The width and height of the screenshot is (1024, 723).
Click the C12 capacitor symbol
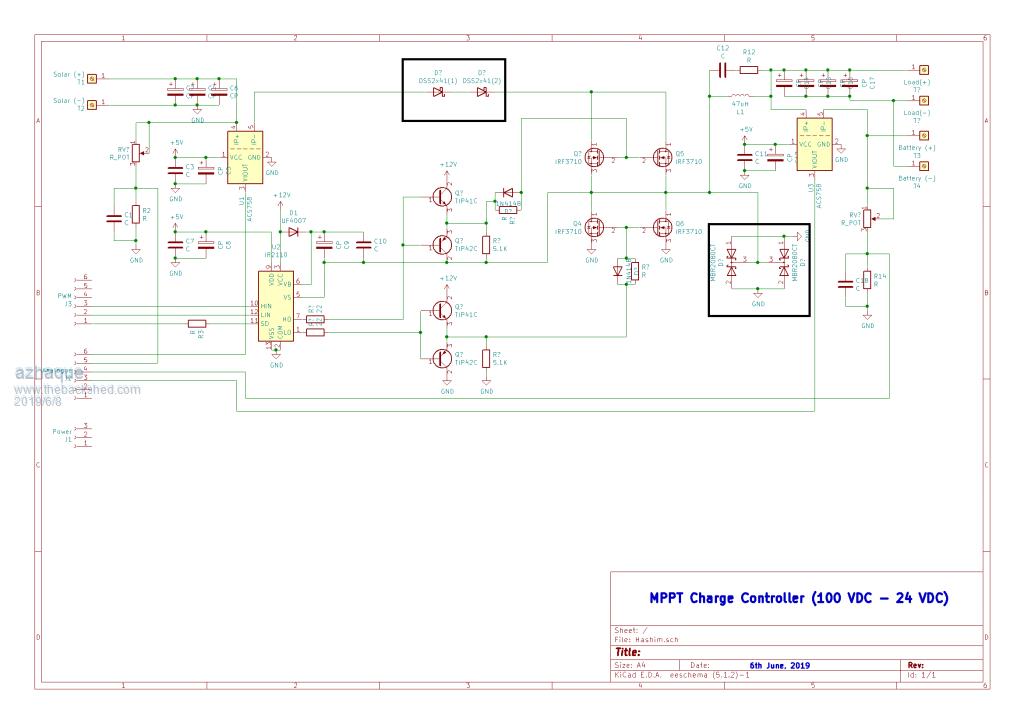pos(721,70)
